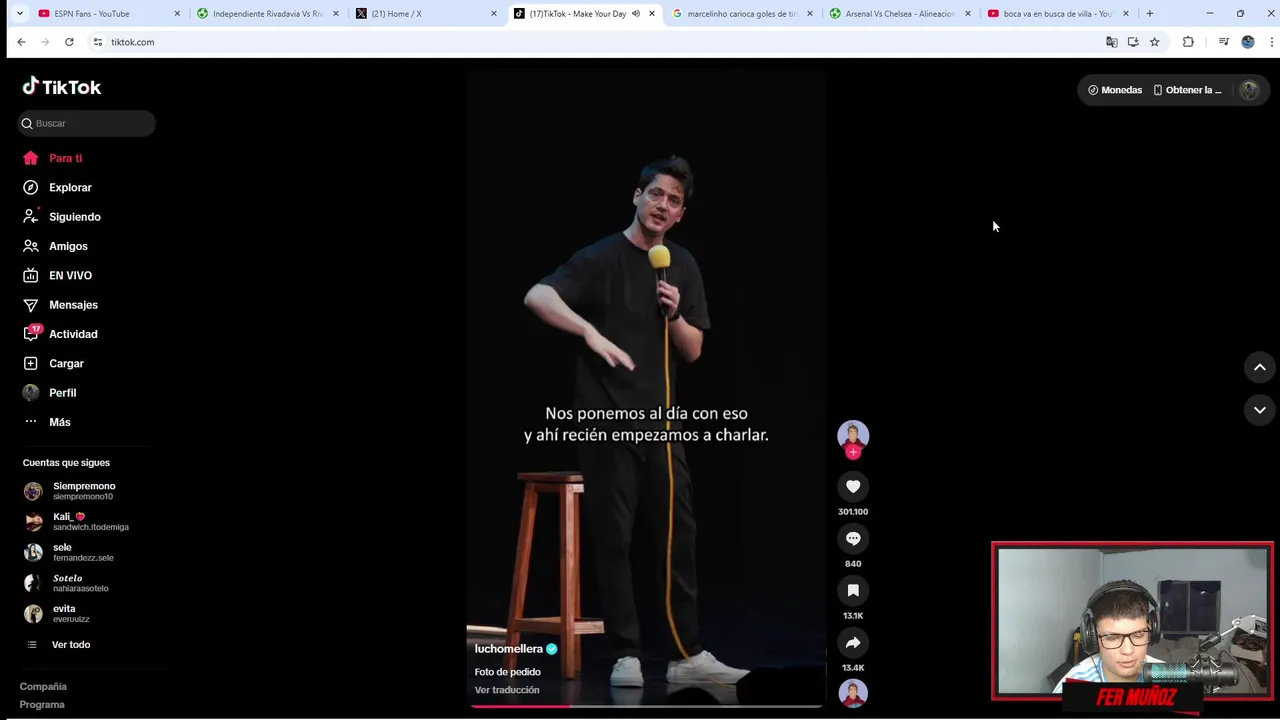The width and height of the screenshot is (1280, 720).
Task: Translate this page icon
Action: (1111, 42)
